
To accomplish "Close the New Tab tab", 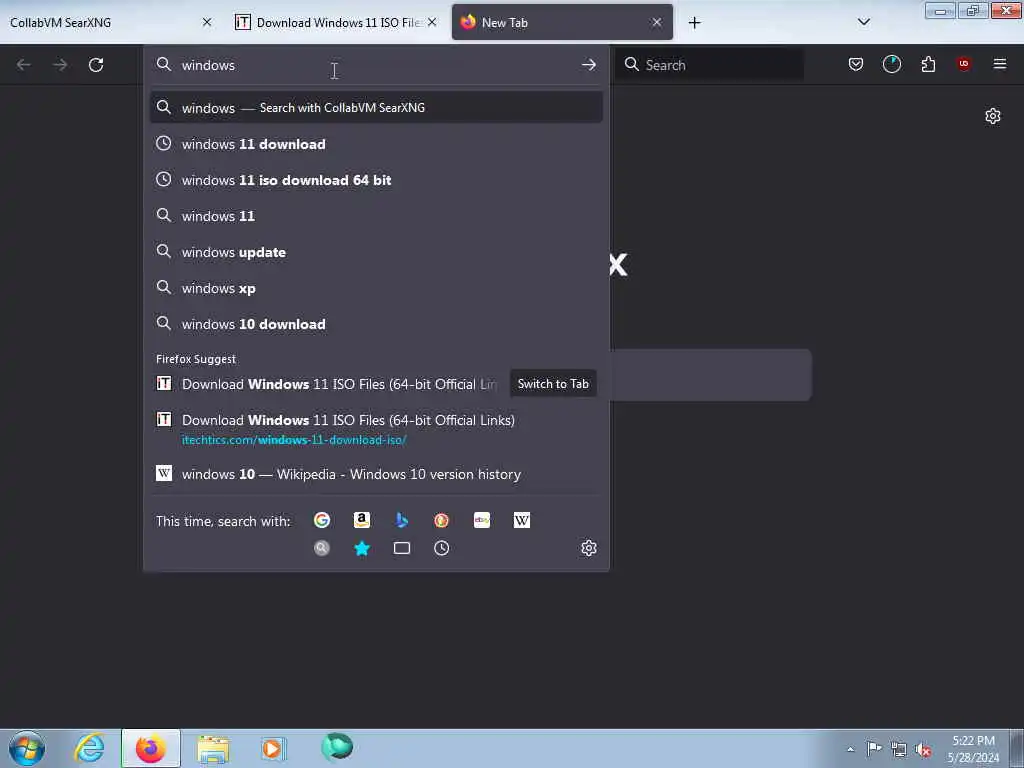I will pyautogui.click(x=656, y=22).
